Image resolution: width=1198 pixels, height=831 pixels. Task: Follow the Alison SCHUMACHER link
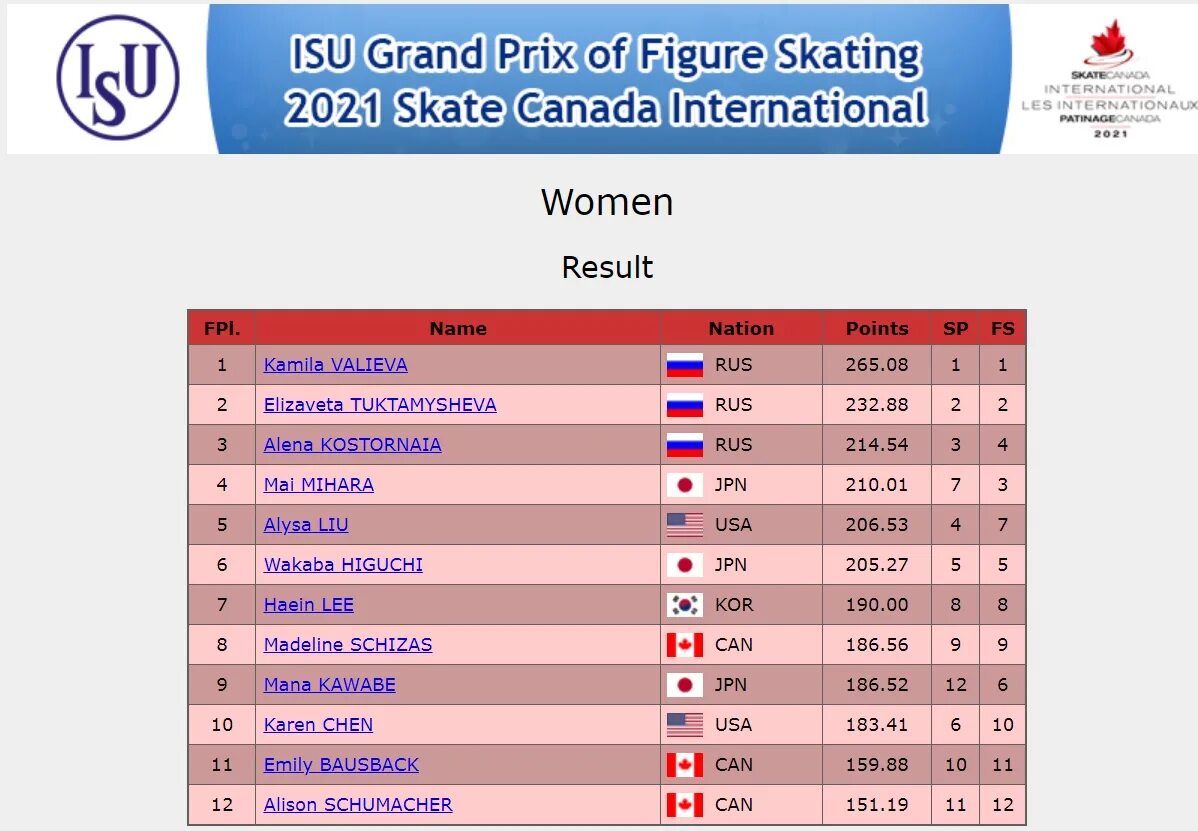(x=358, y=804)
